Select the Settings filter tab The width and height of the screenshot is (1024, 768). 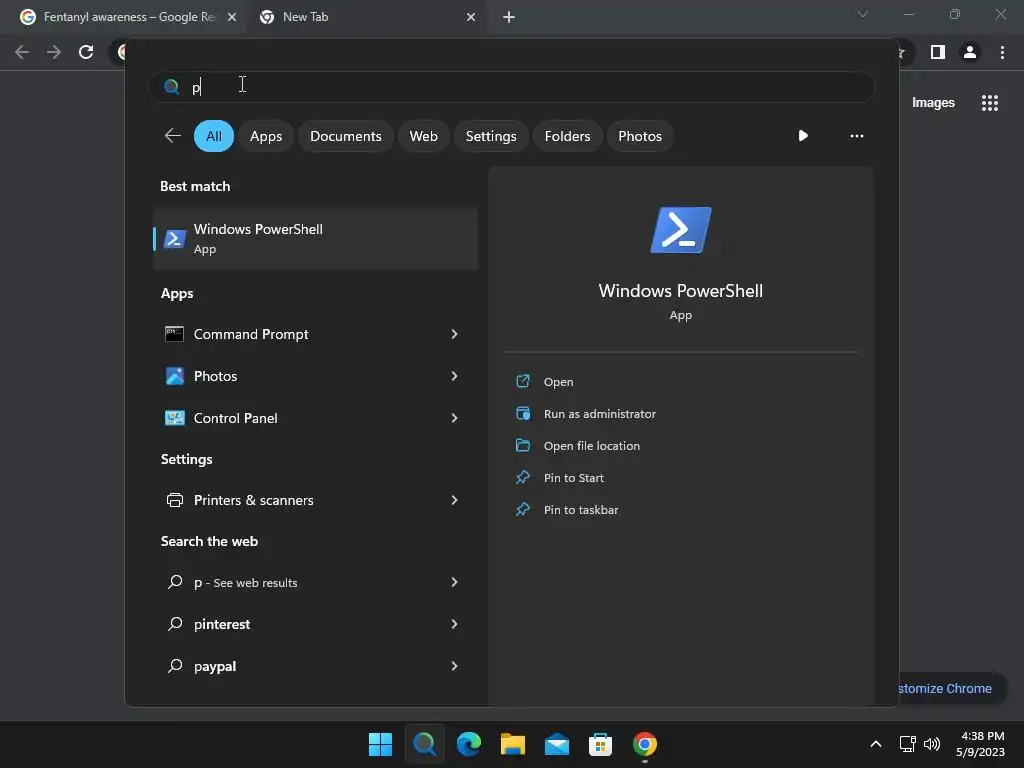click(490, 136)
